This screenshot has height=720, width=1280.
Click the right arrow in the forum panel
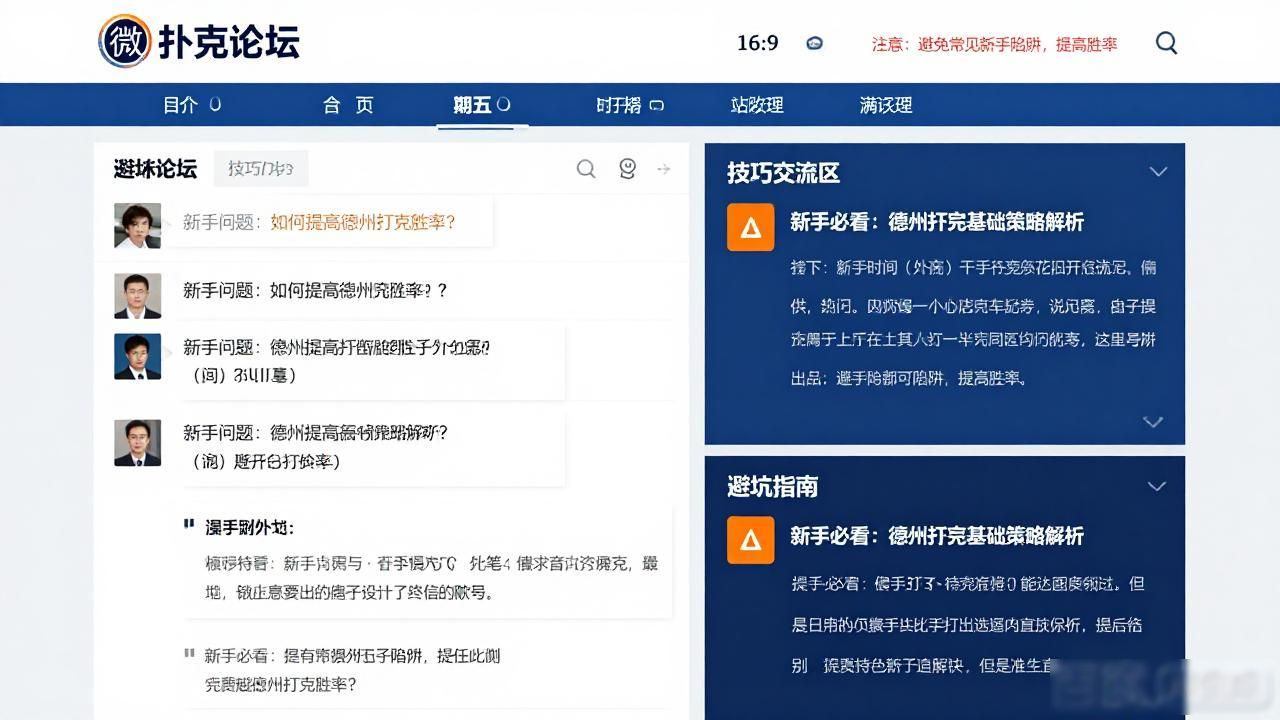(664, 169)
